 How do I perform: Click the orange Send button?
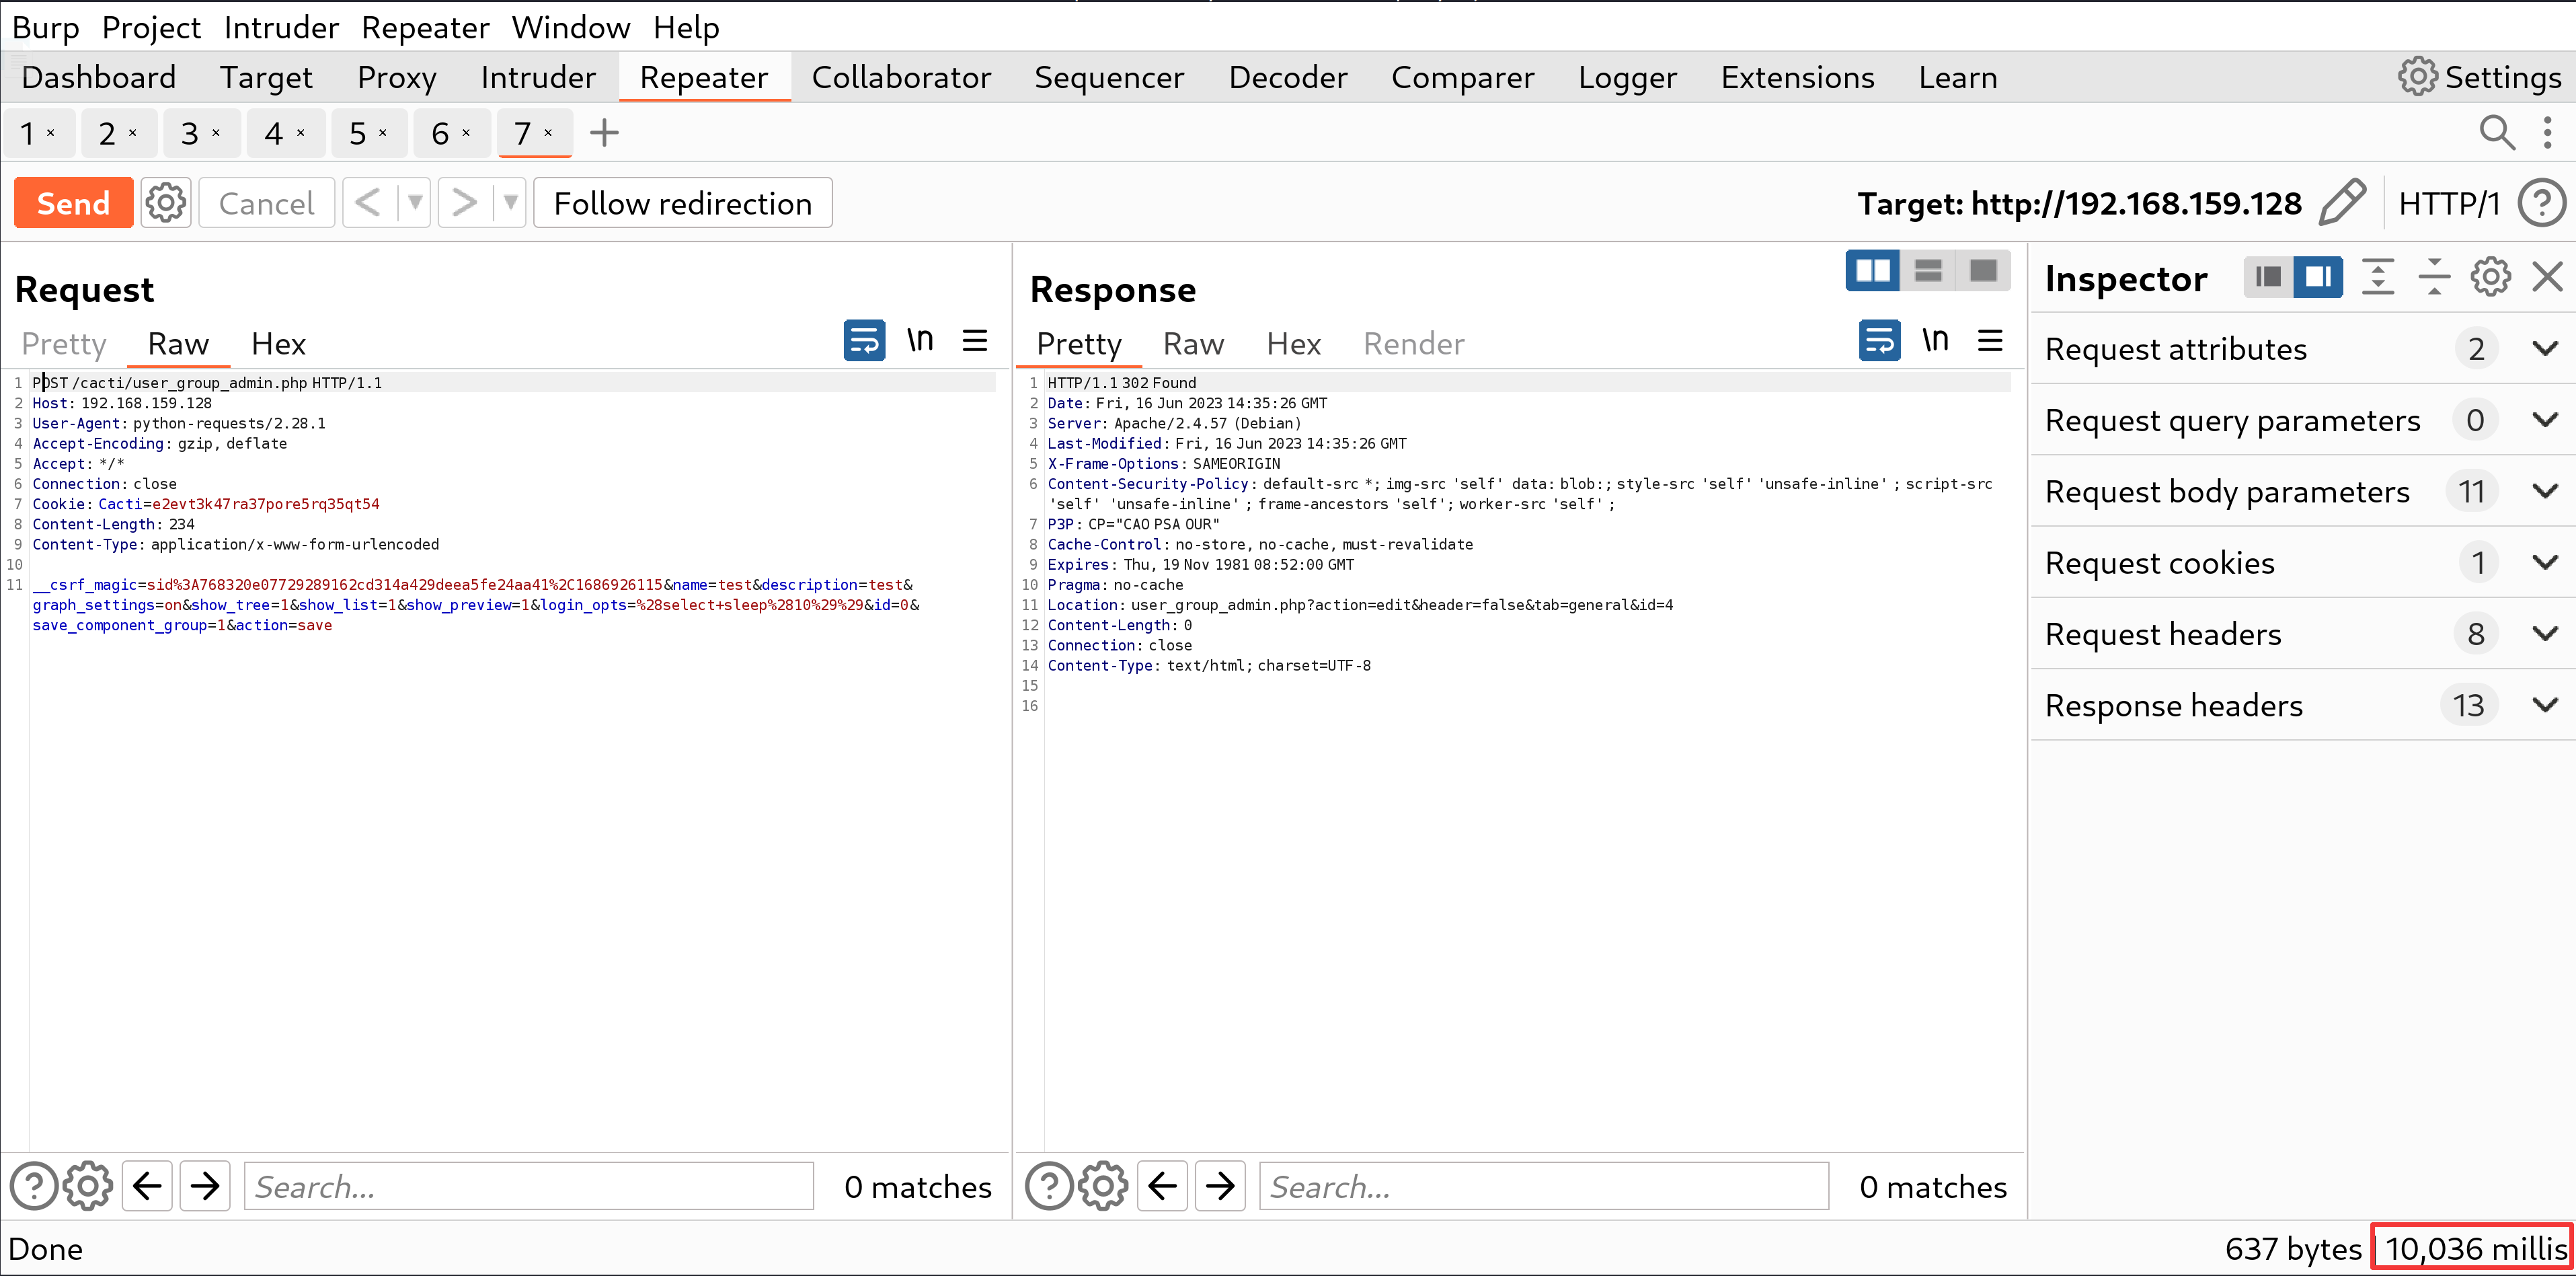[x=73, y=203]
